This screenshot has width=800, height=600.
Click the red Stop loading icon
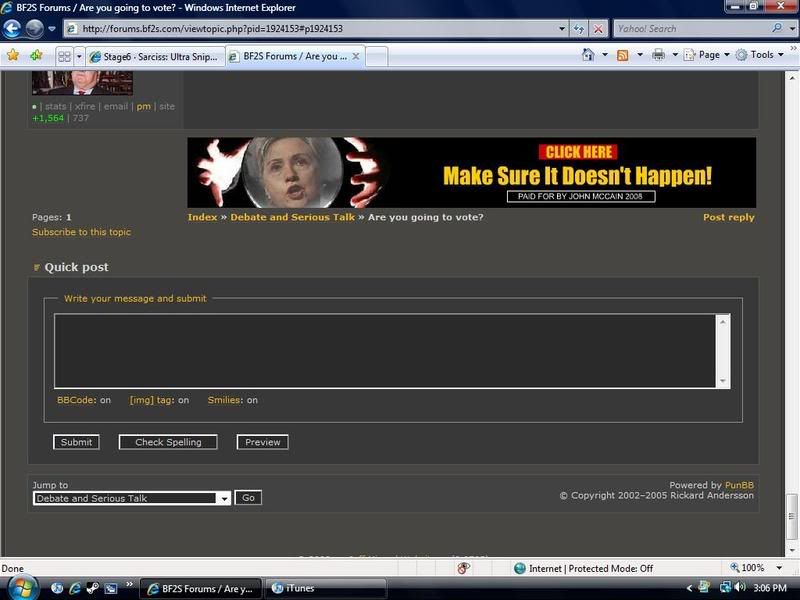[x=598, y=29]
